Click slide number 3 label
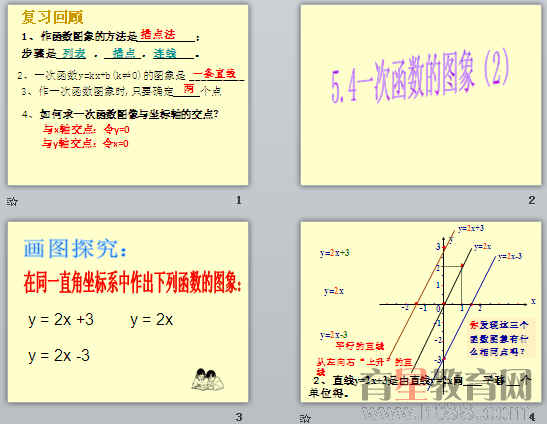 click(x=239, y=417)
